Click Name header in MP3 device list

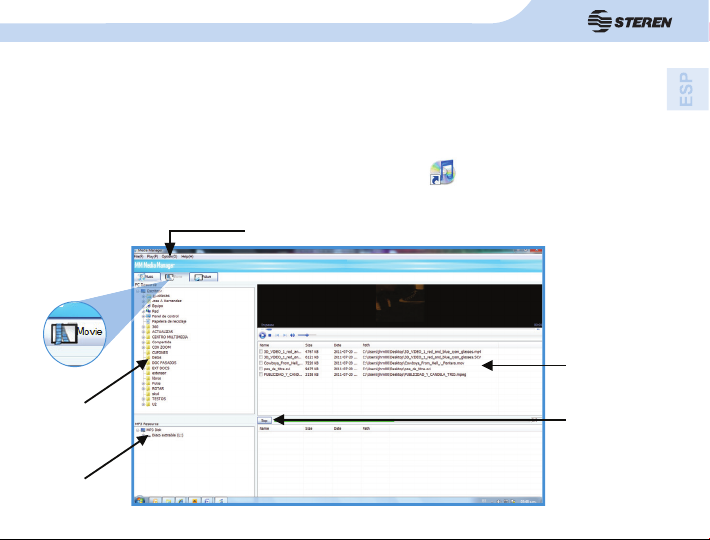(x=281, y=428)
